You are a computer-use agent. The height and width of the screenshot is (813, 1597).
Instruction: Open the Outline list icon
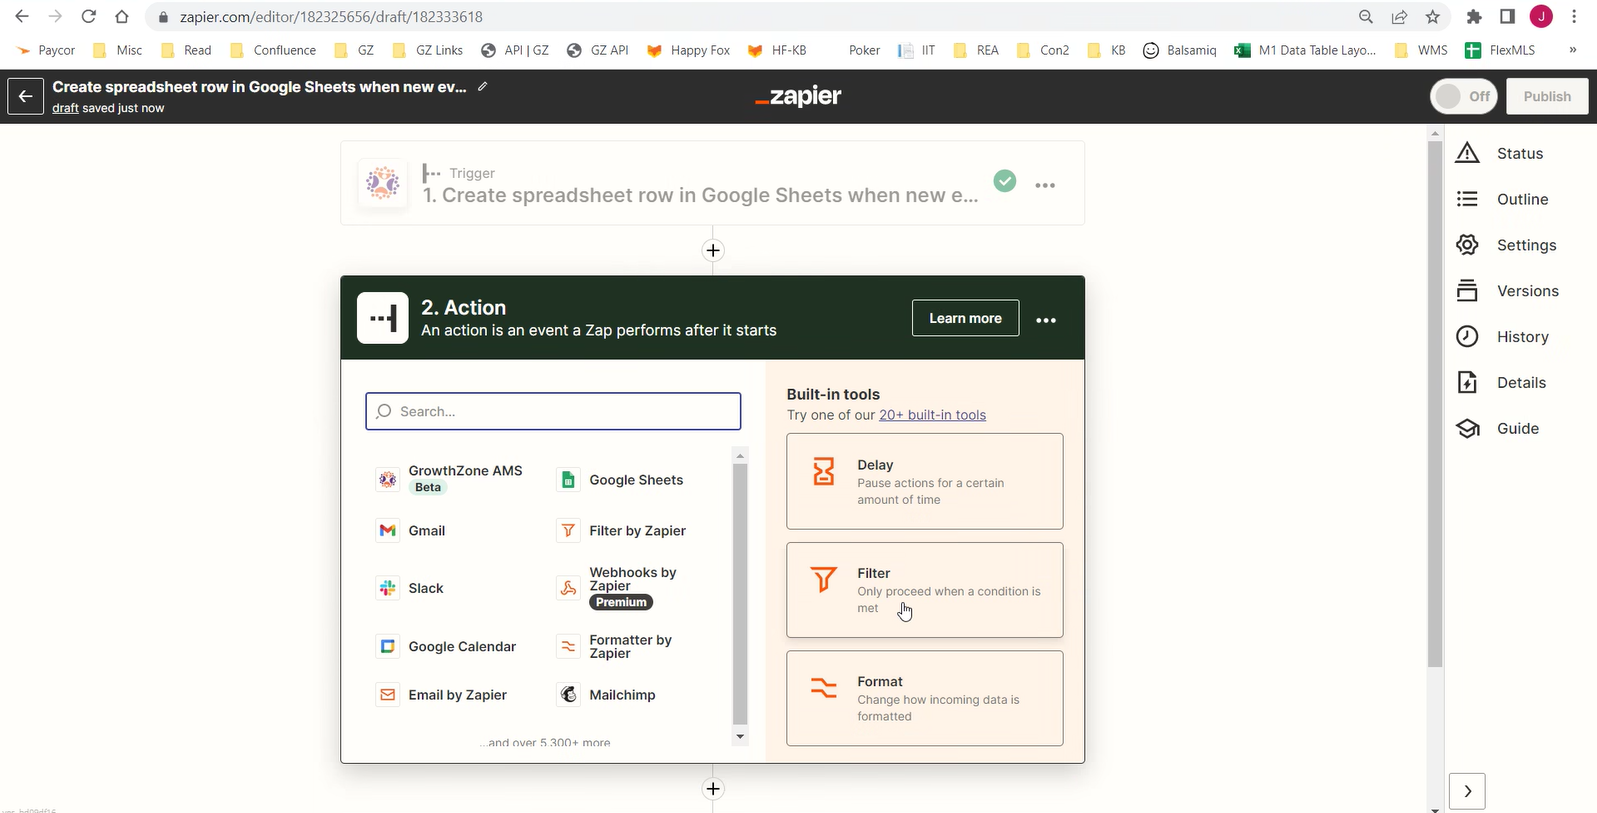(1467, 199)
